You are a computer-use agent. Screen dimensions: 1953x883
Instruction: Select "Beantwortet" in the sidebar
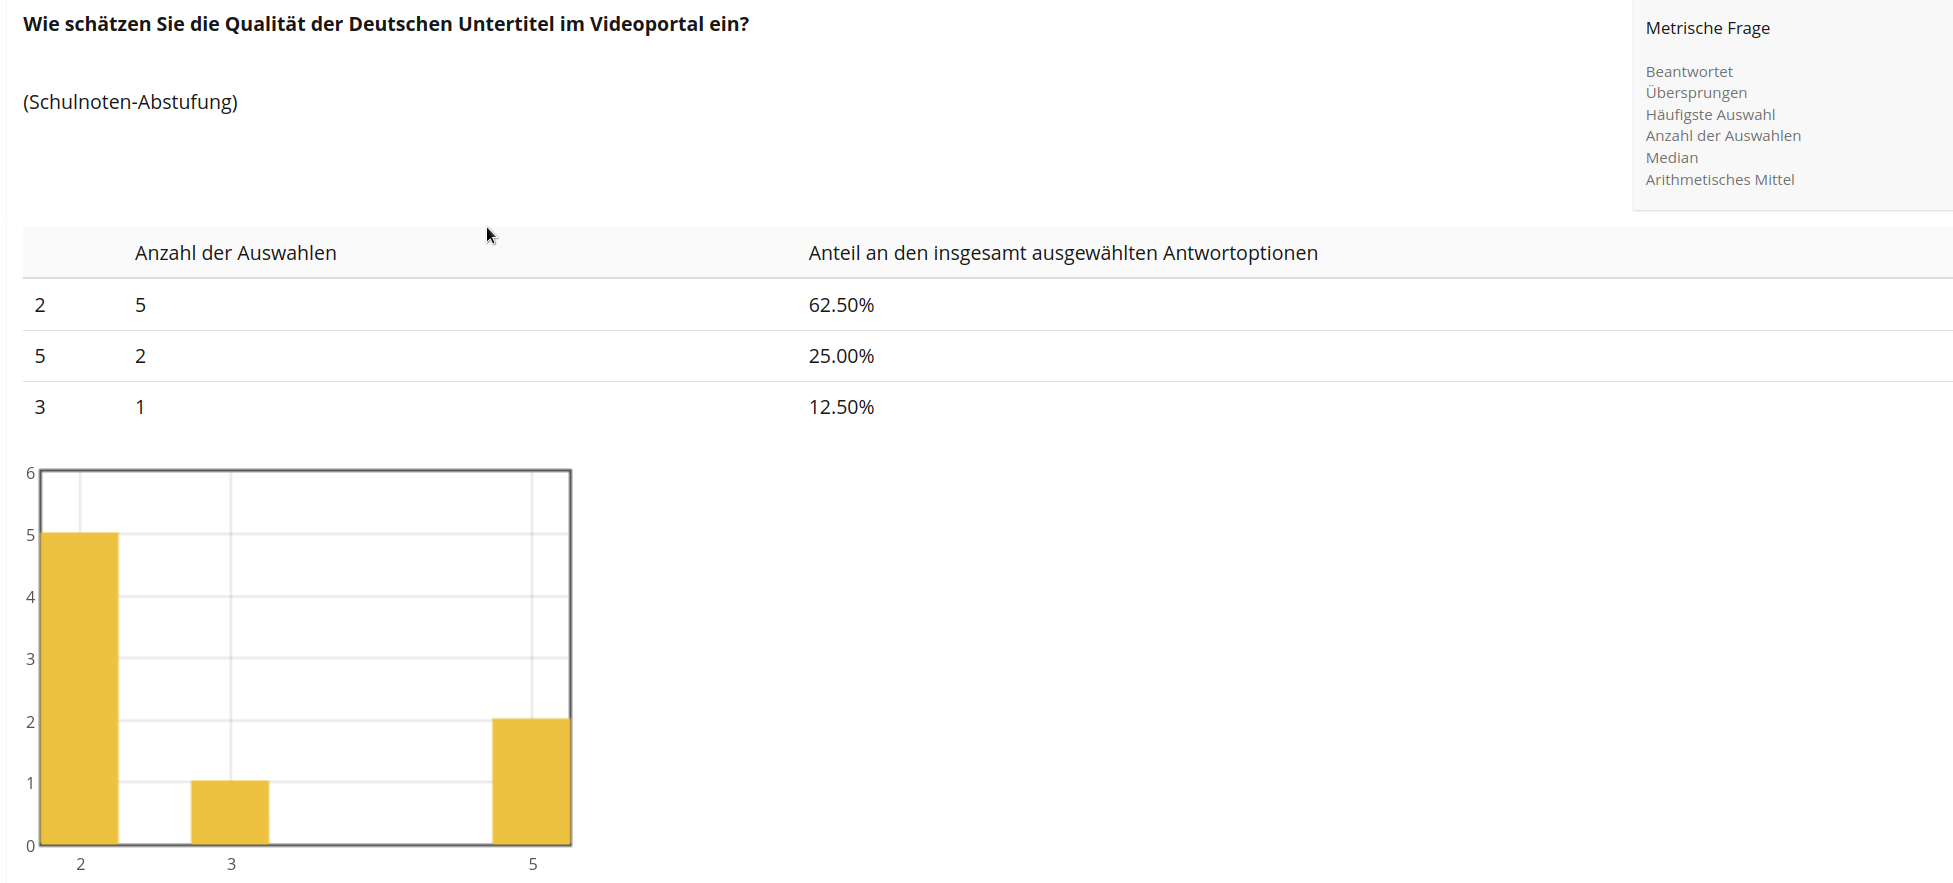[x=1689, y=72]
